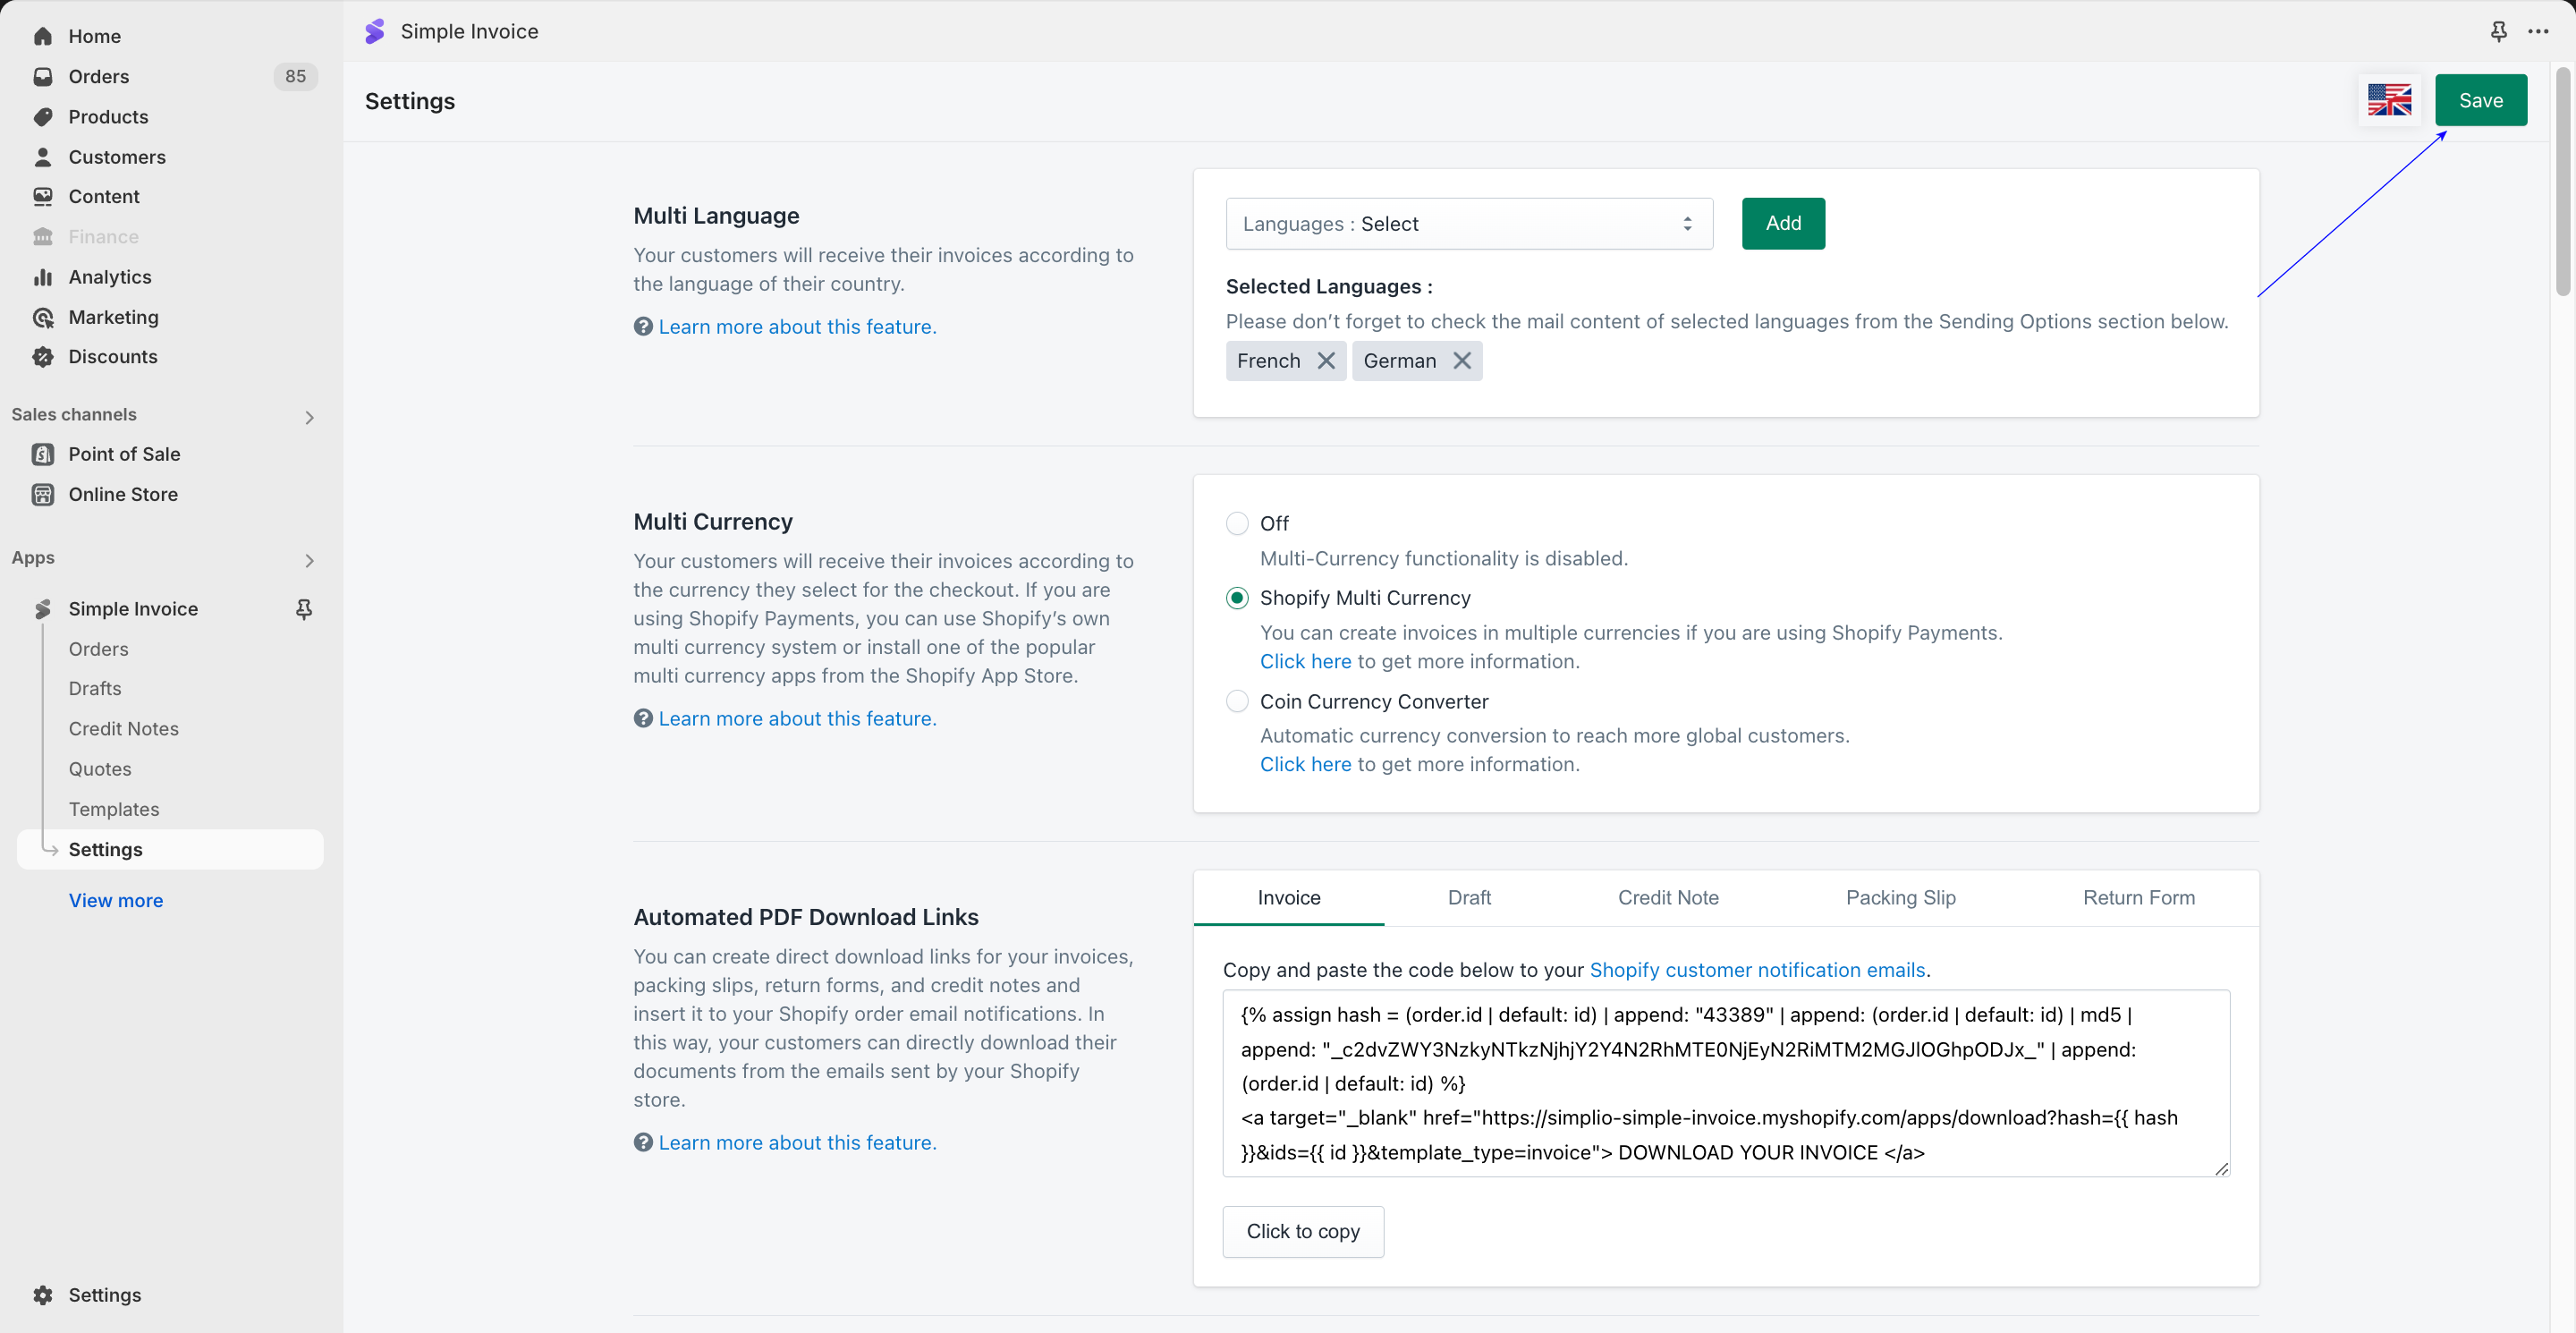
Task: Remove German language with X icon
Action: [1462, 361]
